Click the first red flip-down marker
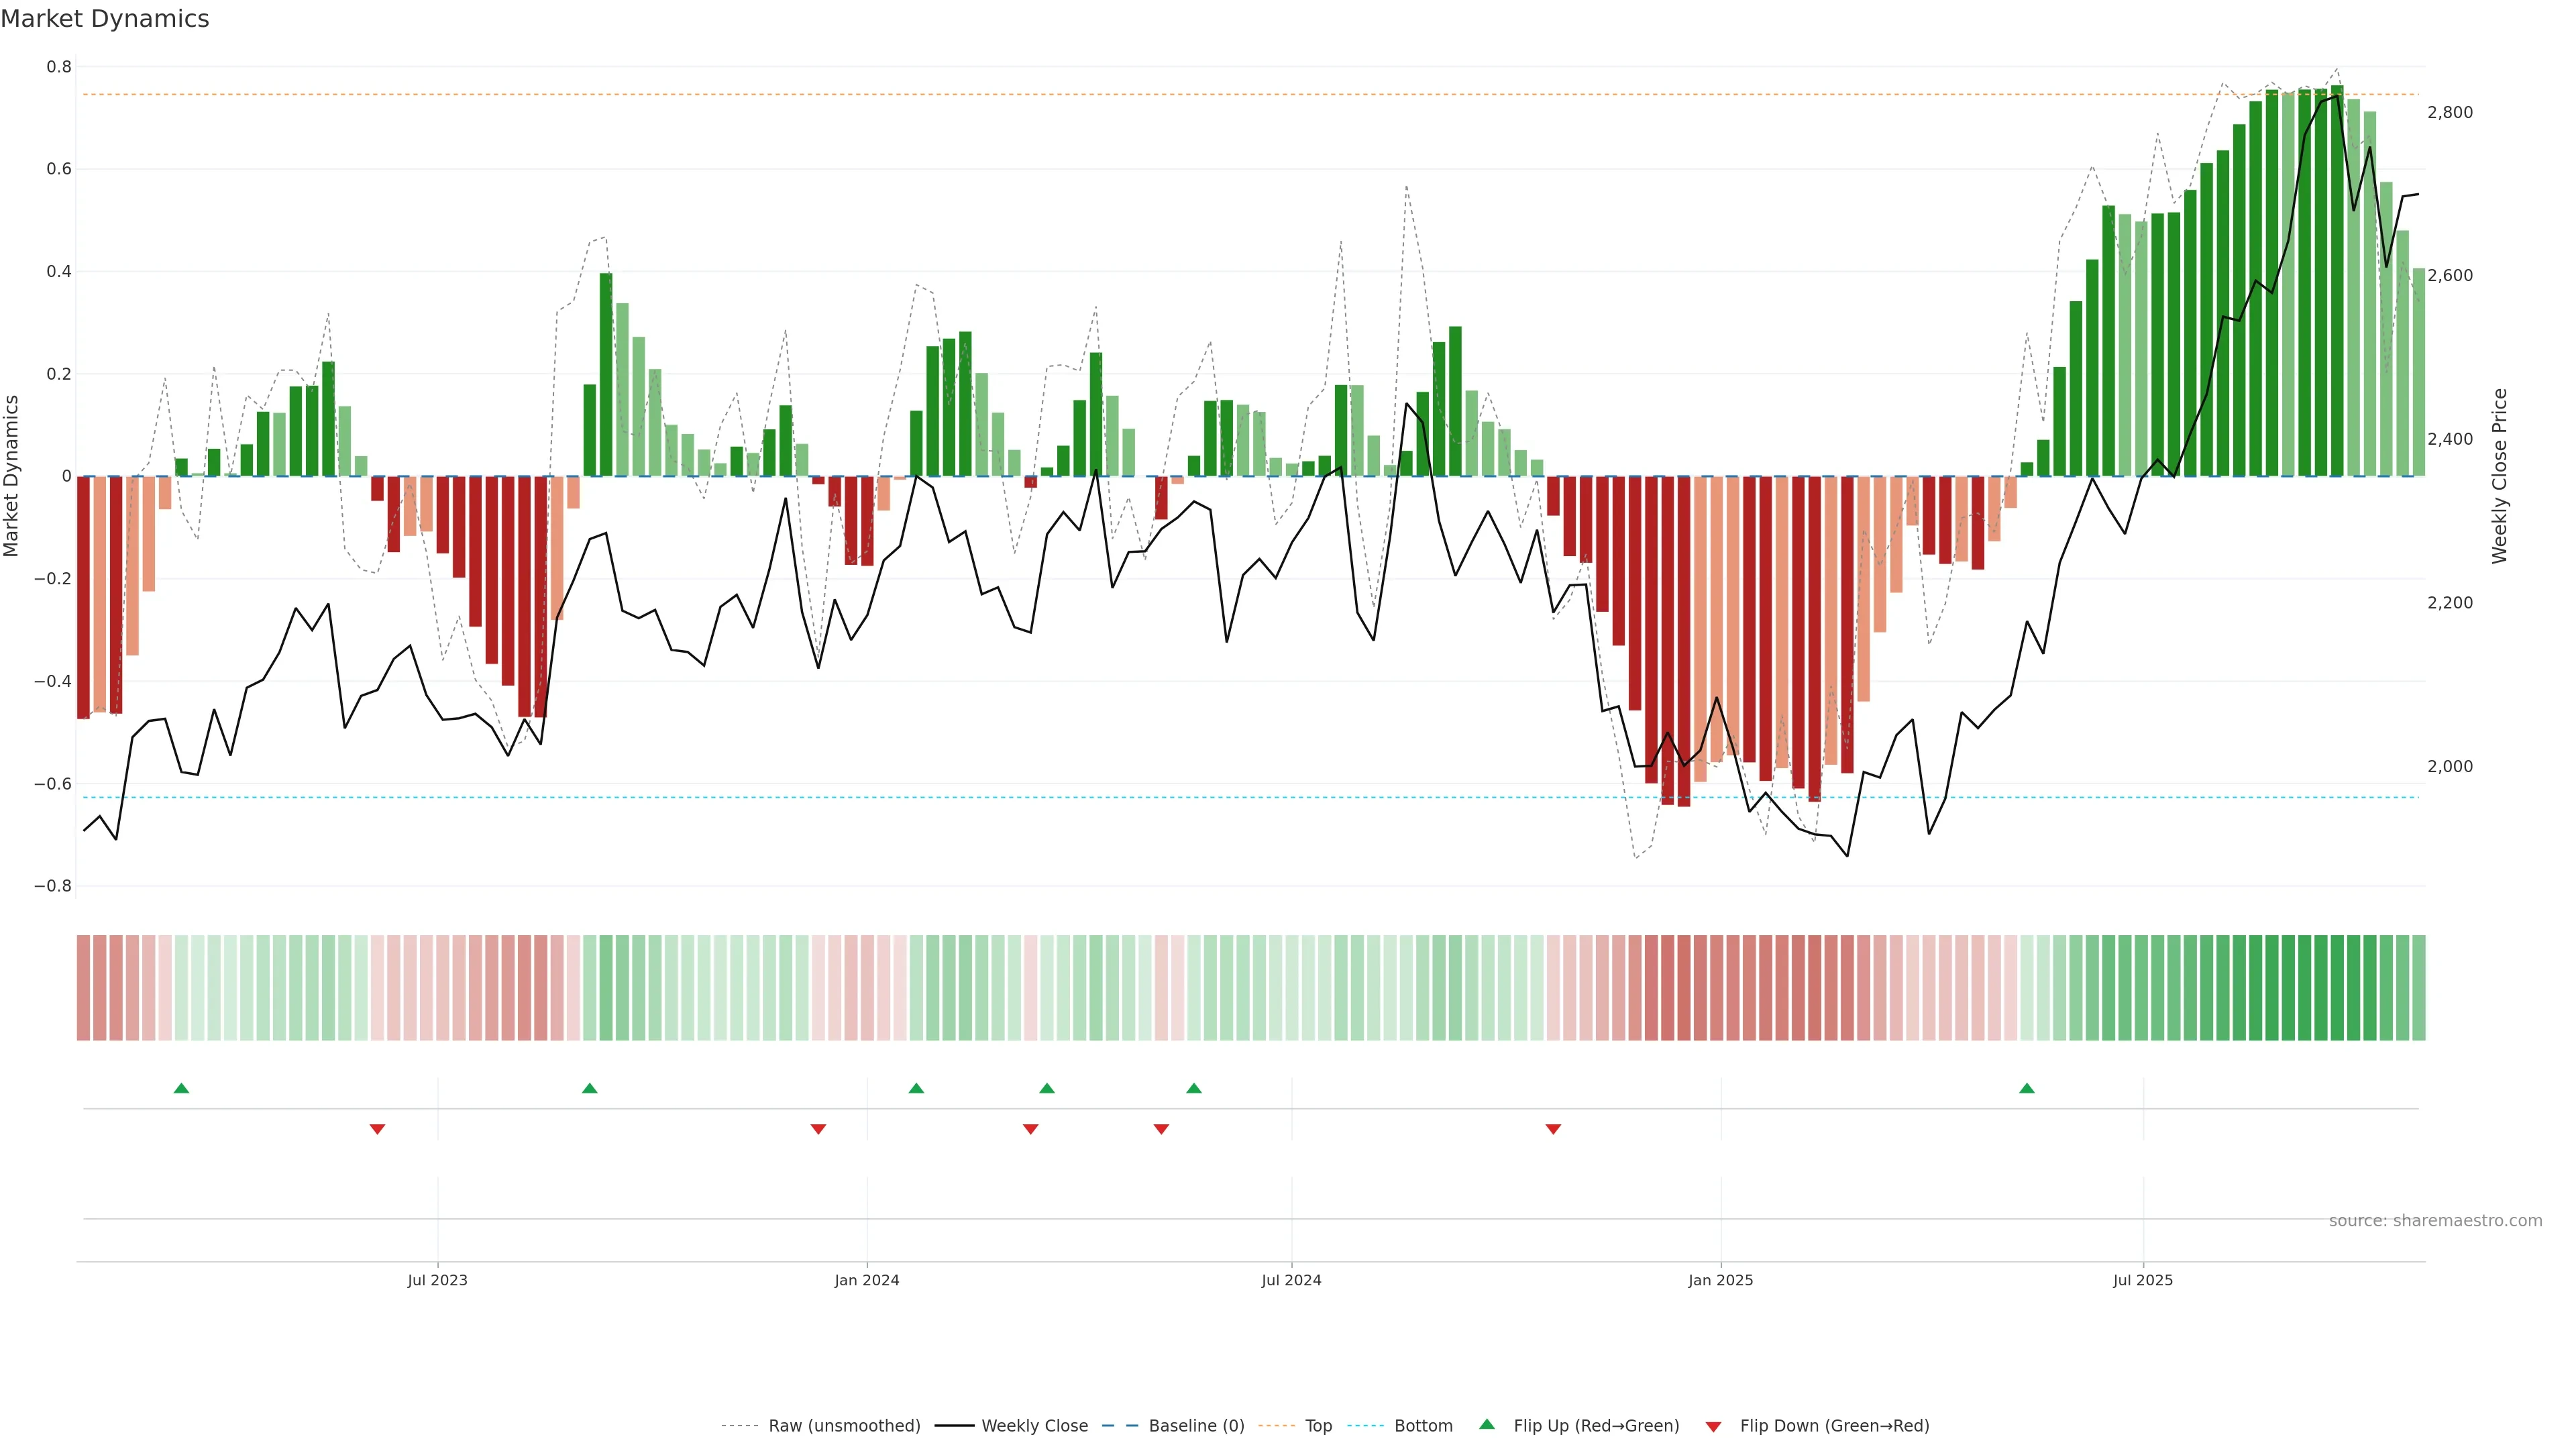This screenshot has height=1449, width=2576. (377, 1129)
